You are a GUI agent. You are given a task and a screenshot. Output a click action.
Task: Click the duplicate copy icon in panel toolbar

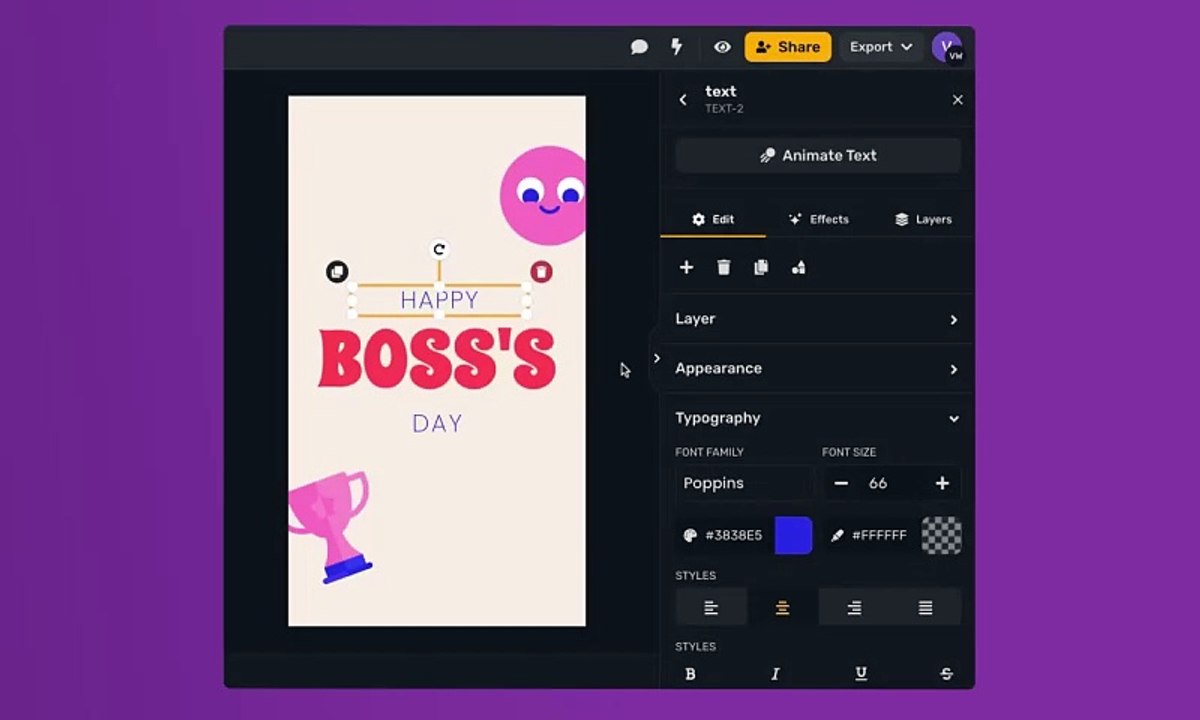click(x=761, y=267)
